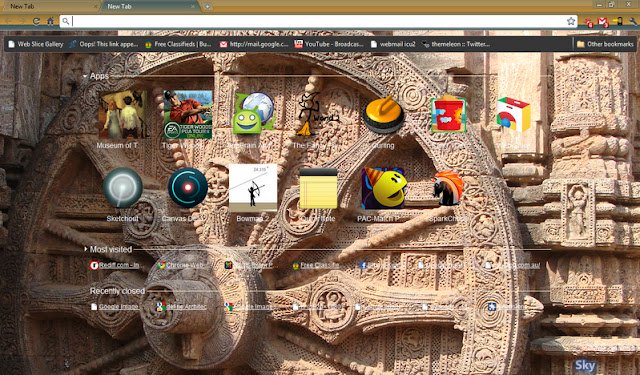The width and height of the screenshot is (640, 375).
Task: Open the Web Slice Gallery bookmark
Action: (36, 44)
